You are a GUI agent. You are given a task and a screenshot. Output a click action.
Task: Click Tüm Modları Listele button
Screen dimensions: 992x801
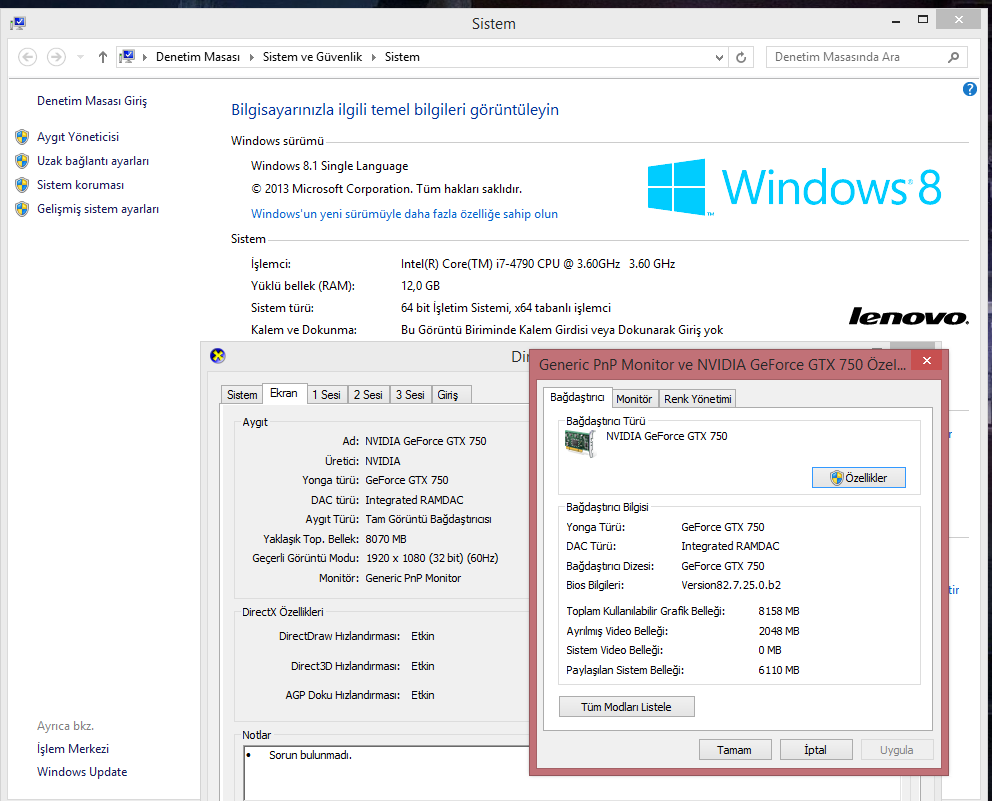coord(626,707)
